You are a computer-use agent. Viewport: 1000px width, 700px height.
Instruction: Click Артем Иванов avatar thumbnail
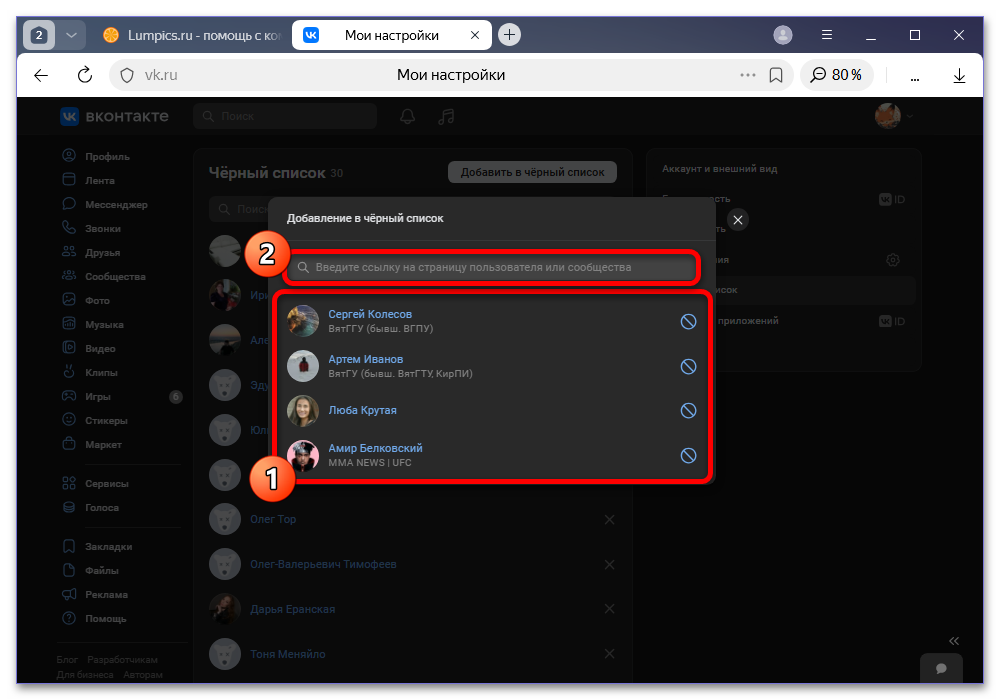tap(303, 366)
